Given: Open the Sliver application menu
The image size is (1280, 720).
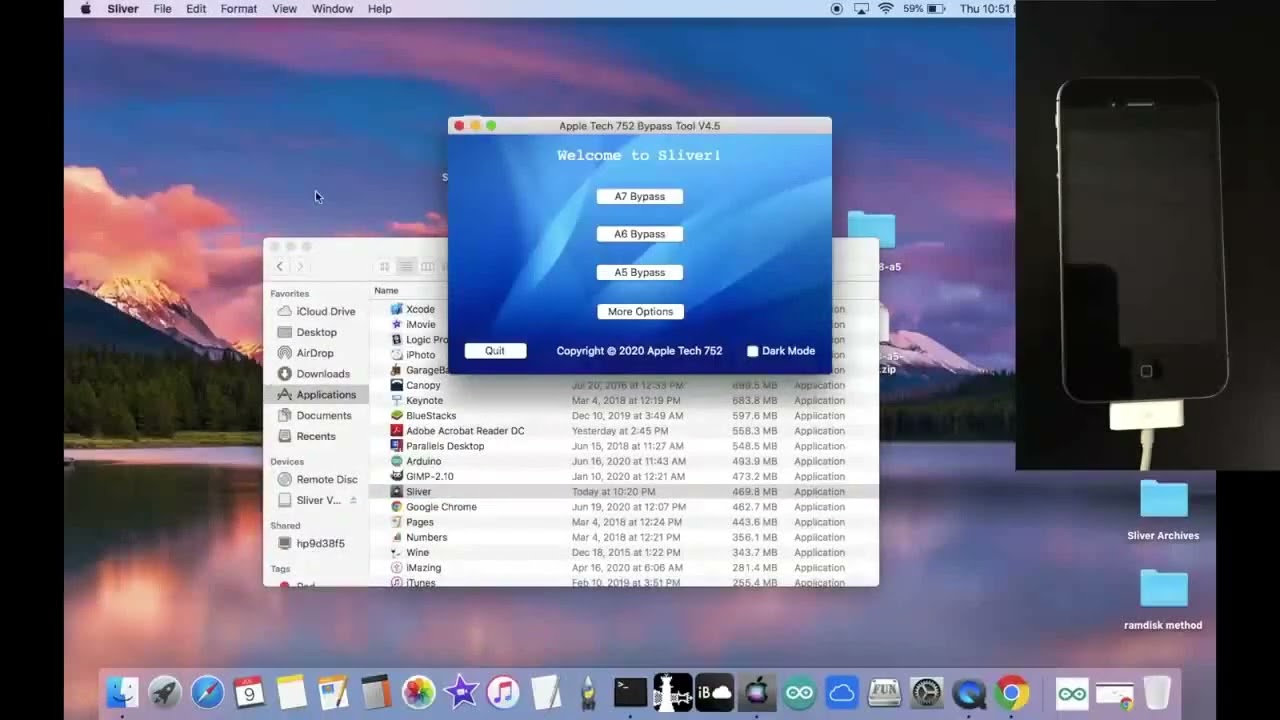Looking at the screenshot, I should pyautogui.click(x=123, y=9).
